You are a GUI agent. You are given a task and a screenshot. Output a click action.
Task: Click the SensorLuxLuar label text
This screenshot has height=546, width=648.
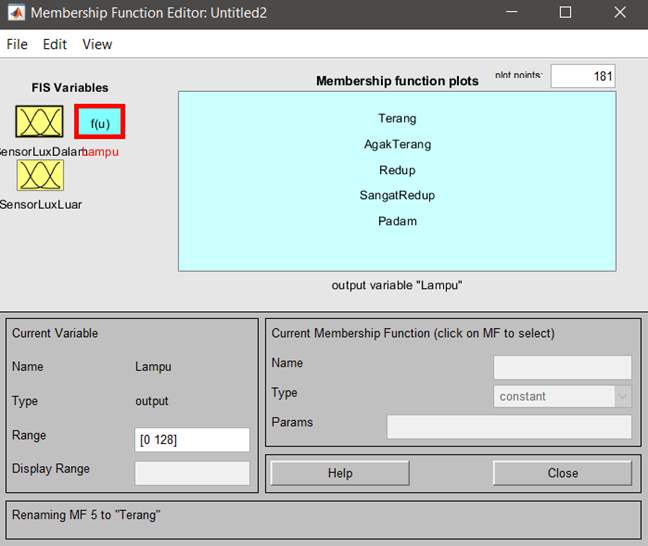[x=41, y=205]
